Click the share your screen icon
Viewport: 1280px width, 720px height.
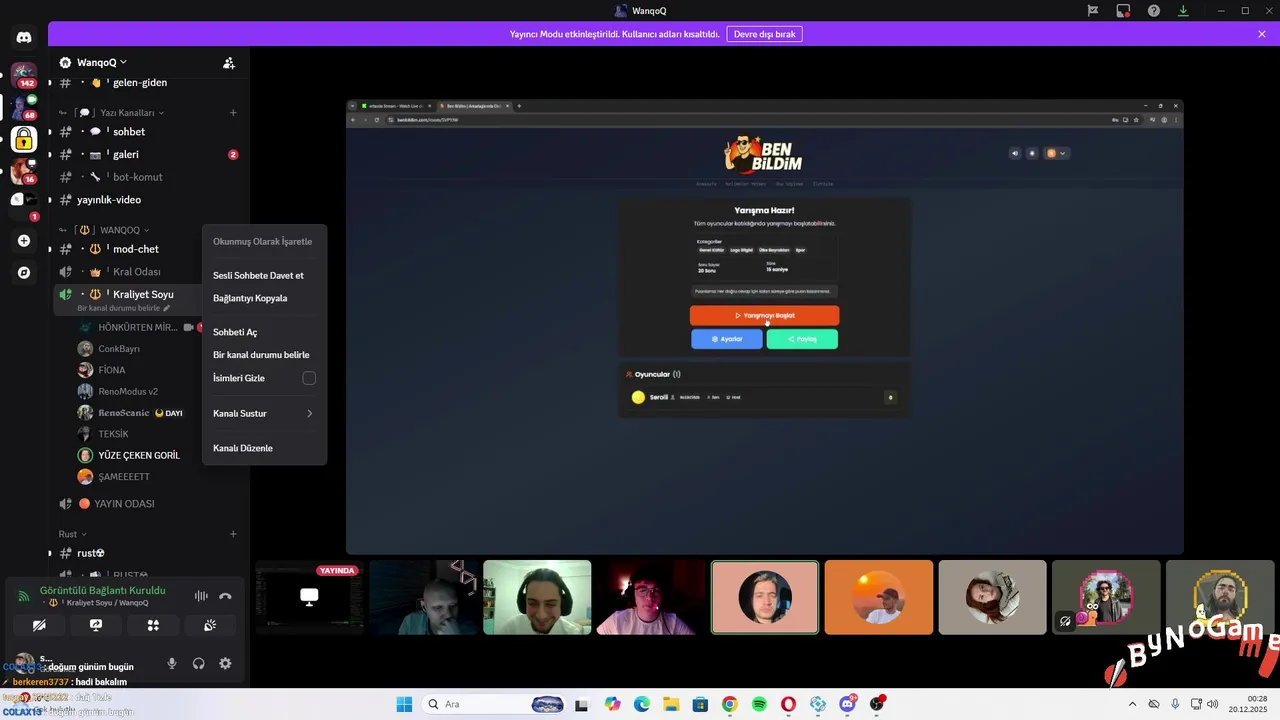[96, 625]
